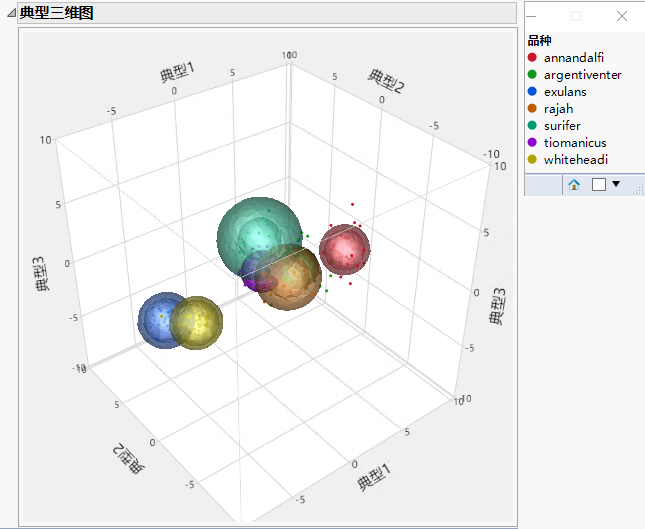
Task: Click the home icon in status bar
Action: (574, 184)
